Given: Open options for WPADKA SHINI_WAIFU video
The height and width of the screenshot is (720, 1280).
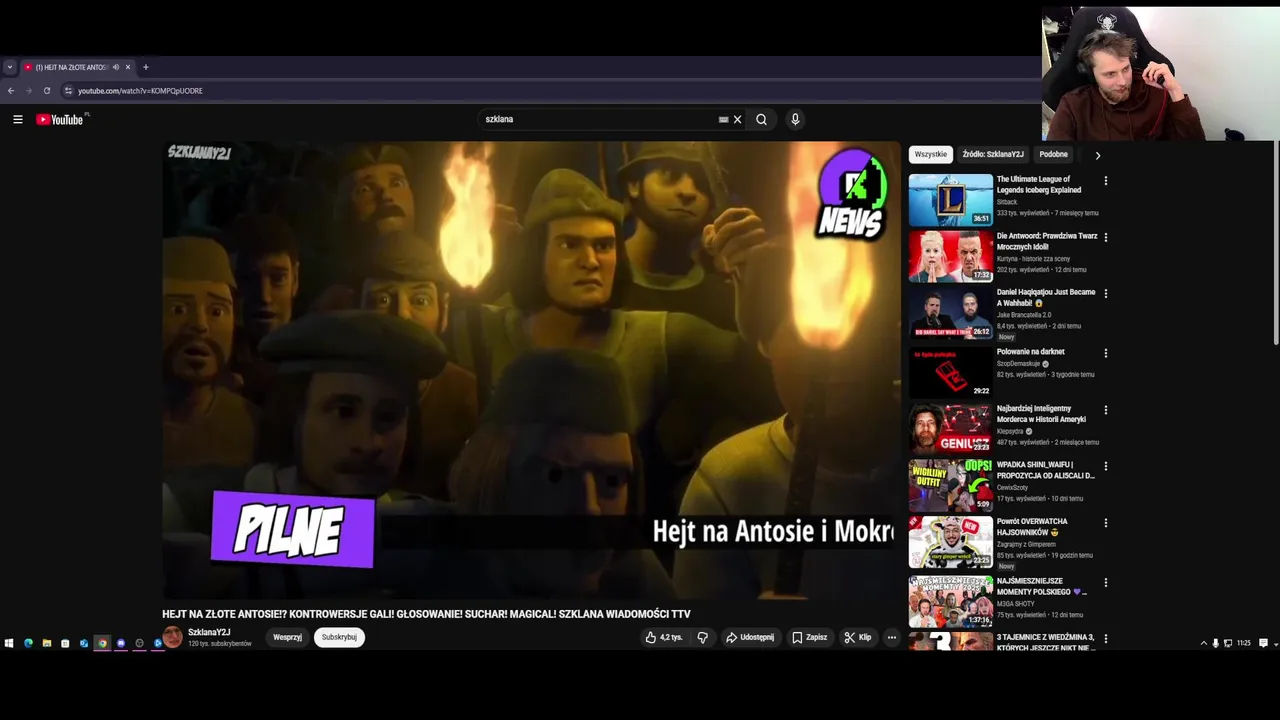Looking at the screenshot, I should pos(1105,466).
